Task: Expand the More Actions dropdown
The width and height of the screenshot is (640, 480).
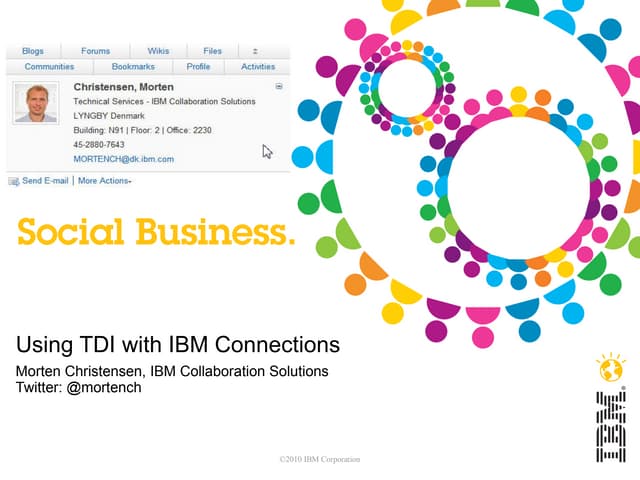Action: coord(105,181)
